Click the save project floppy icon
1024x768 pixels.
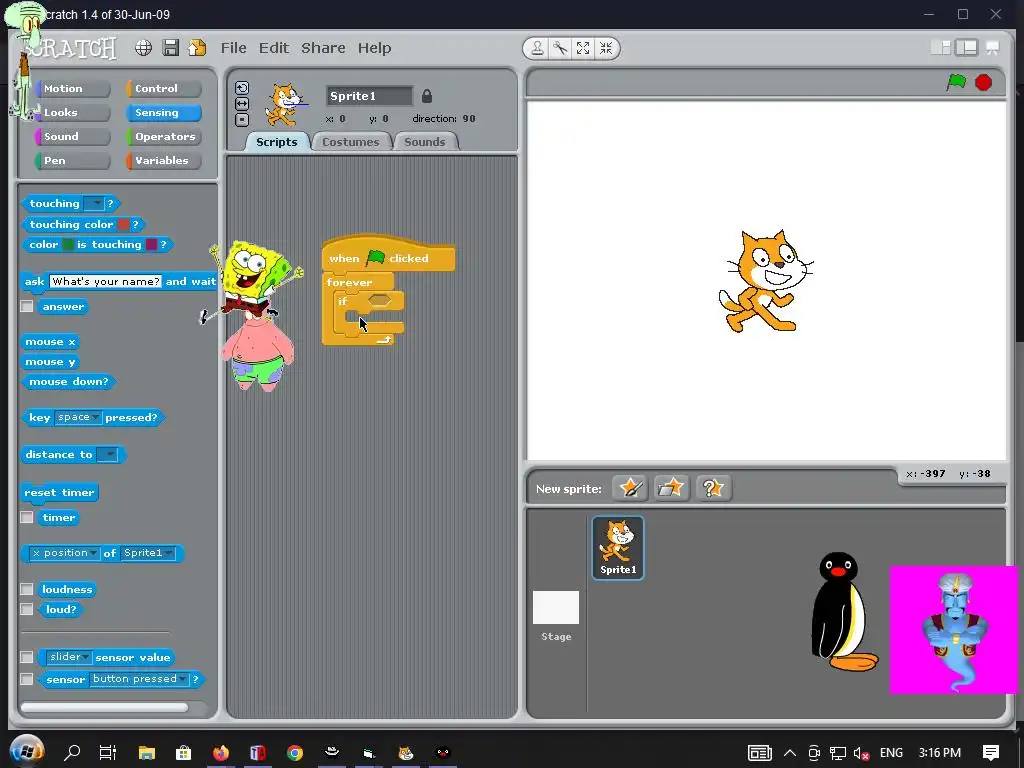170,48
